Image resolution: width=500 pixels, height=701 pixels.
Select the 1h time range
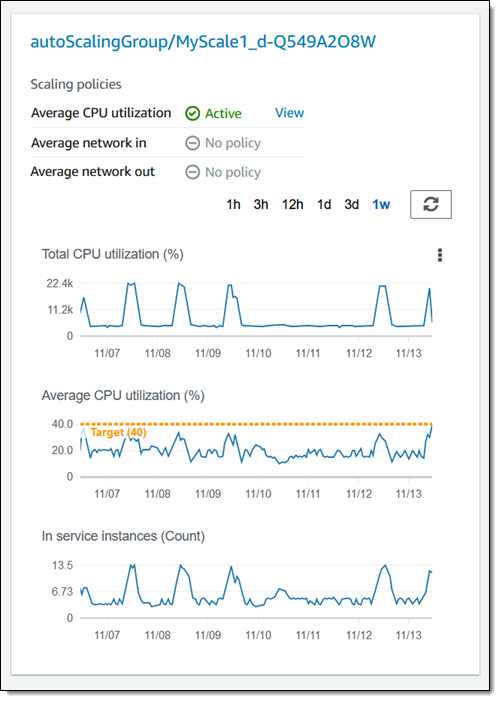click(x=233, y=204)
